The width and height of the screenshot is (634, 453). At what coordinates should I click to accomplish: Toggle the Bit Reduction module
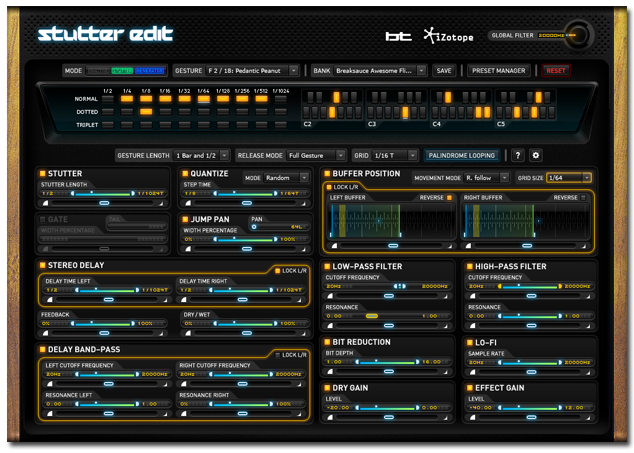[327, 342]
